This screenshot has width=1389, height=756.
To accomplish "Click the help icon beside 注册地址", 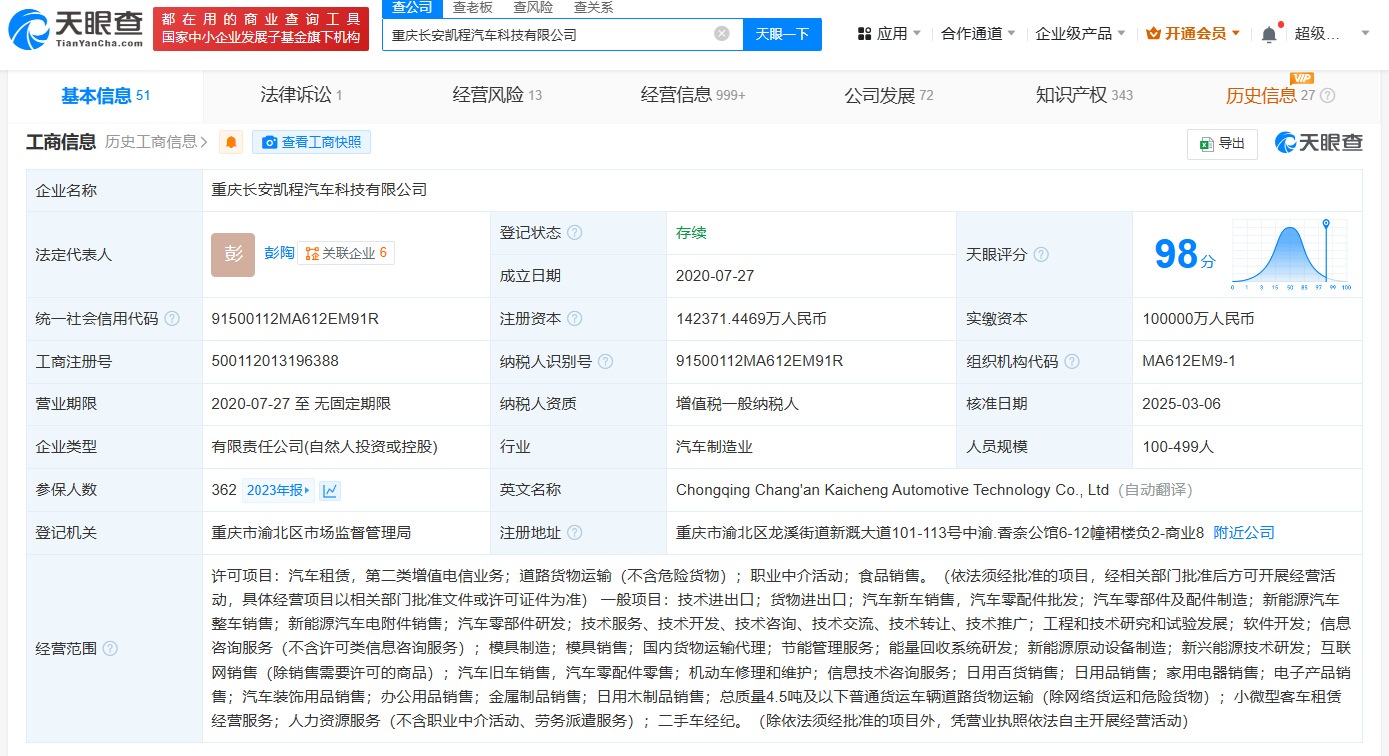I will [575, 533].
